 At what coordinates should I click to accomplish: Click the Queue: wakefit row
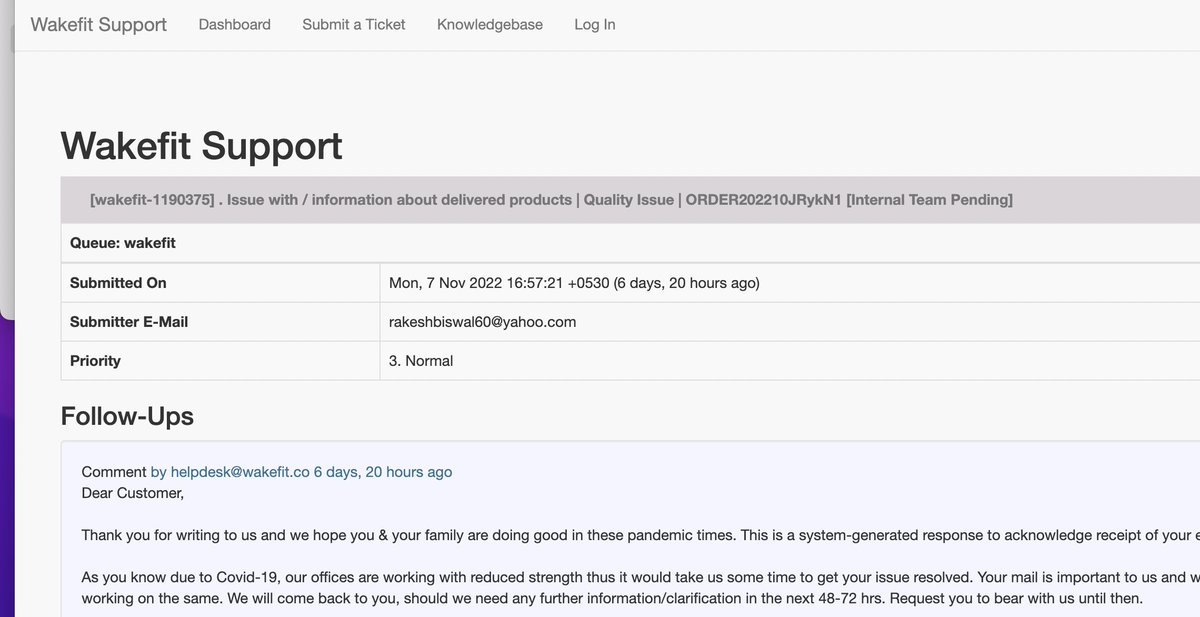point(630,243)
